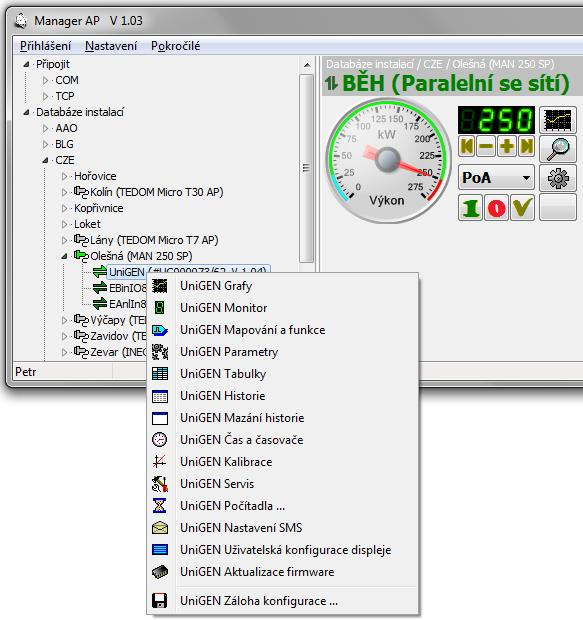The width and height of the screenshot is (583, 620).
Task: Expand the TCP tree node
Action: coord(45,96)
